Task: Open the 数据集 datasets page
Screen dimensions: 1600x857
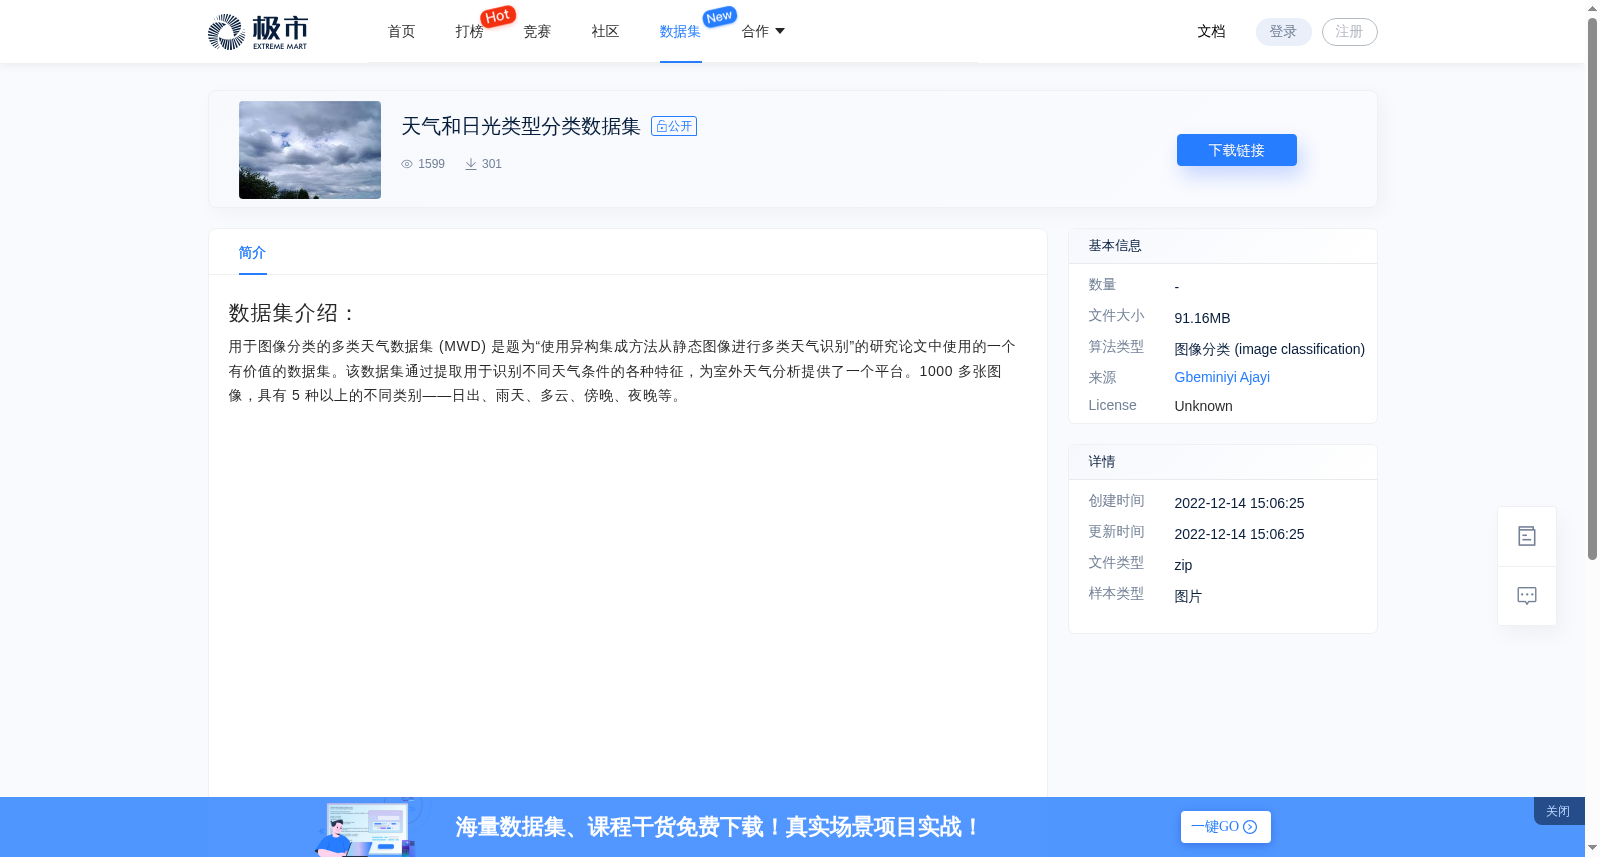Action: click(x=680, y=32)
